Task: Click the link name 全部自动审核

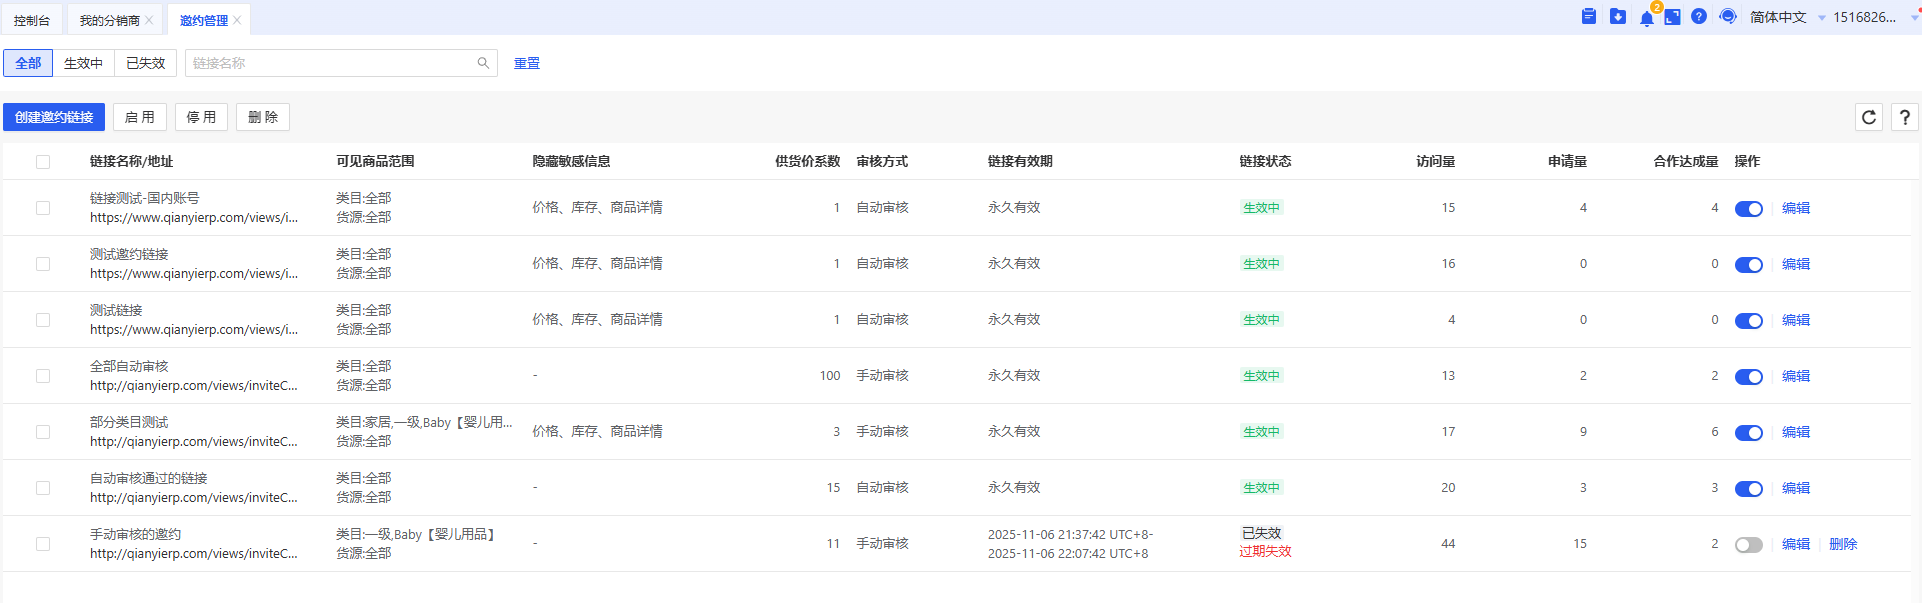Action: [x=129, y=366]
